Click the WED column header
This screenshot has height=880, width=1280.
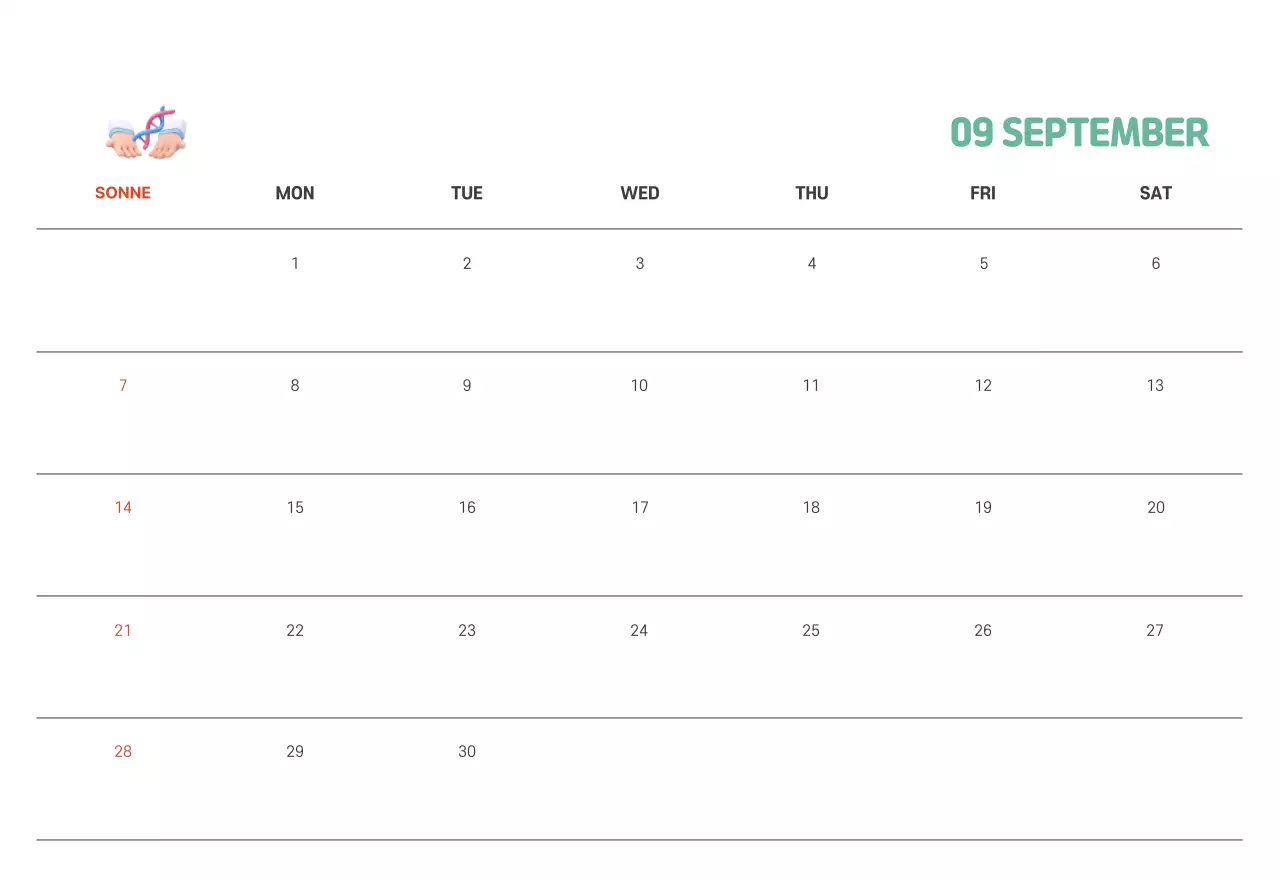point(640,193)
